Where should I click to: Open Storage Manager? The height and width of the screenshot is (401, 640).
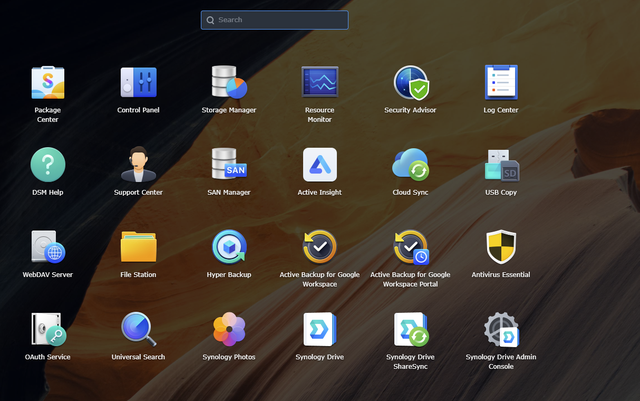click(228, 83)
